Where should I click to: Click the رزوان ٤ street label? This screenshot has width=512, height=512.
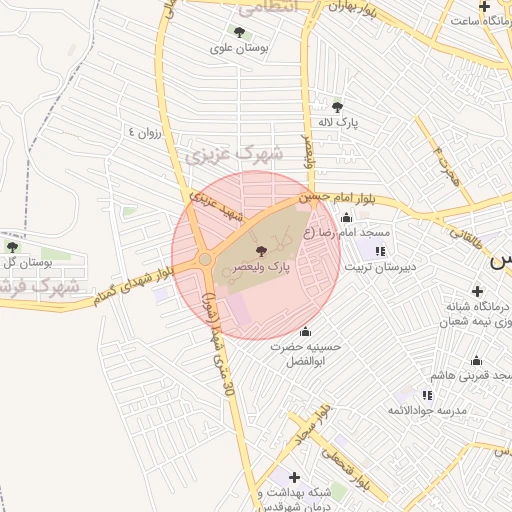point(145,133)
